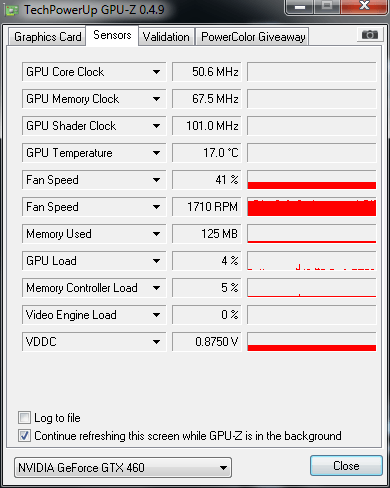Image resolution: width=390 pixels, height=488 pixels.
Task: Open the GPU Load dropdown arrow
Action: click(156, 261)
